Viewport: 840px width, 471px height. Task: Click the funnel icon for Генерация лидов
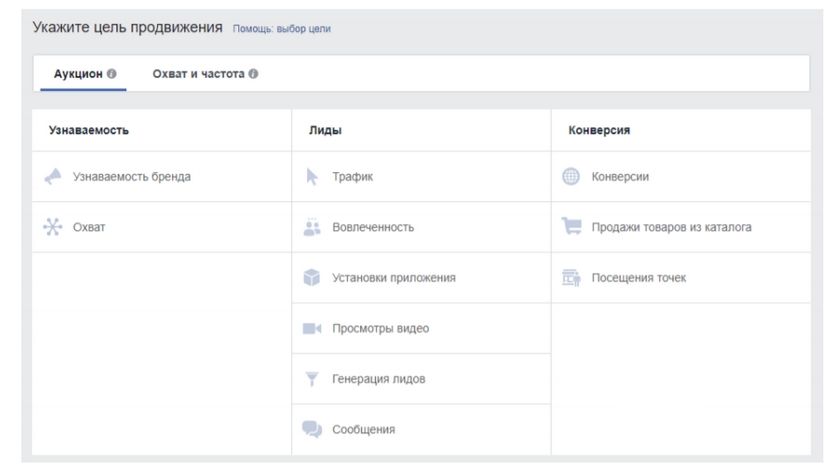coord(312,379)
